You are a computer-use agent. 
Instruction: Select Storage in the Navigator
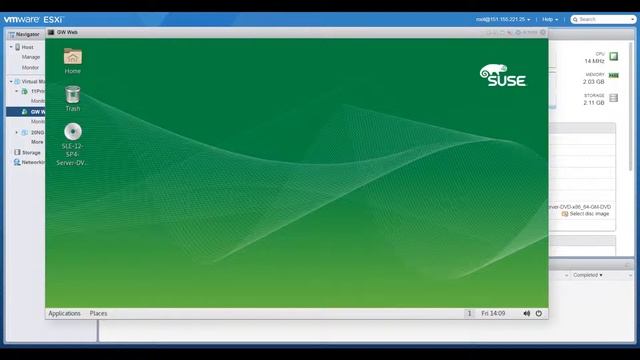[31, 153]
